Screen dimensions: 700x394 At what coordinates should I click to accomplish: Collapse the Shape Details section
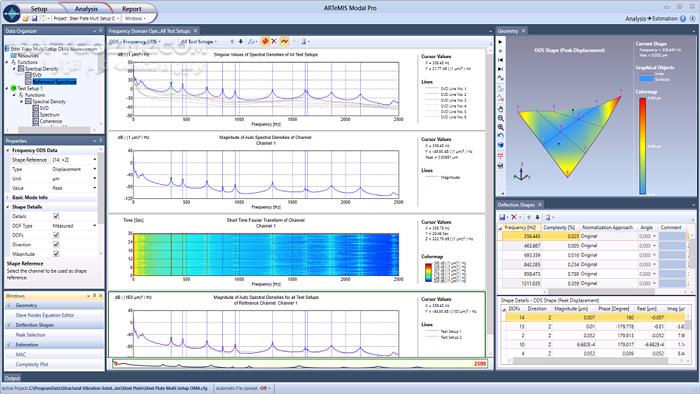8,207
